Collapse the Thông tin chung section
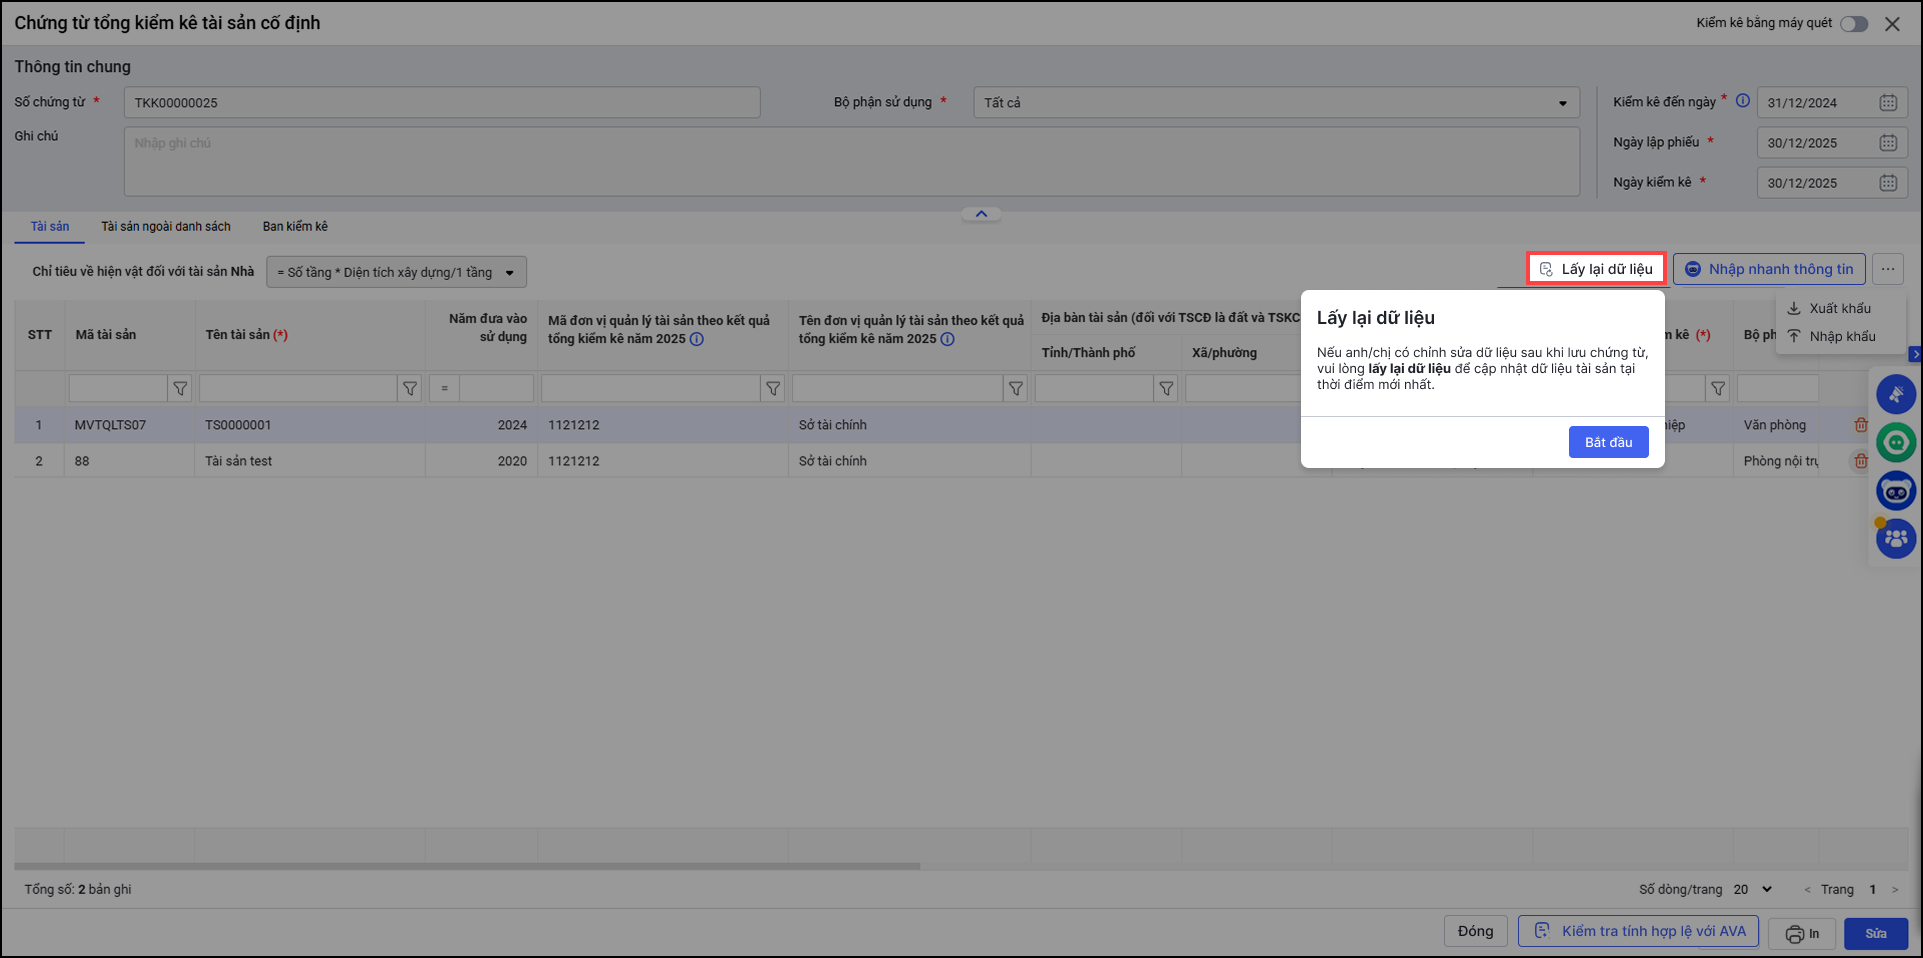This screenshot has height=958, width=1923. [x=981, y=214]
